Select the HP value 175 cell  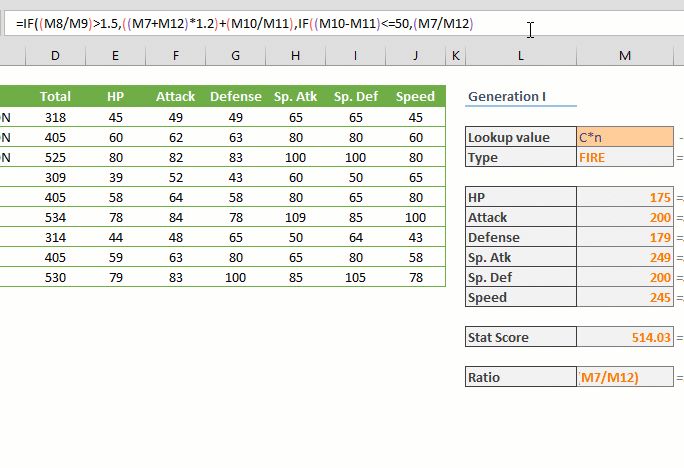(625, 197)
